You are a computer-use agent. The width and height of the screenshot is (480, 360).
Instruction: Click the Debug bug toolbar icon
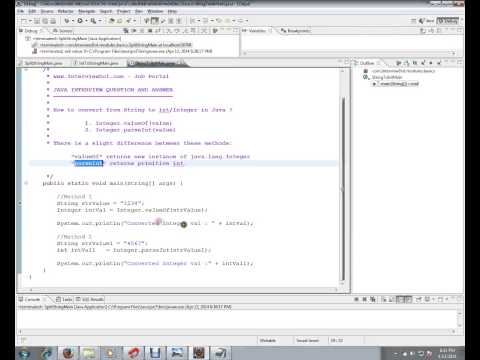pos(67,21)
